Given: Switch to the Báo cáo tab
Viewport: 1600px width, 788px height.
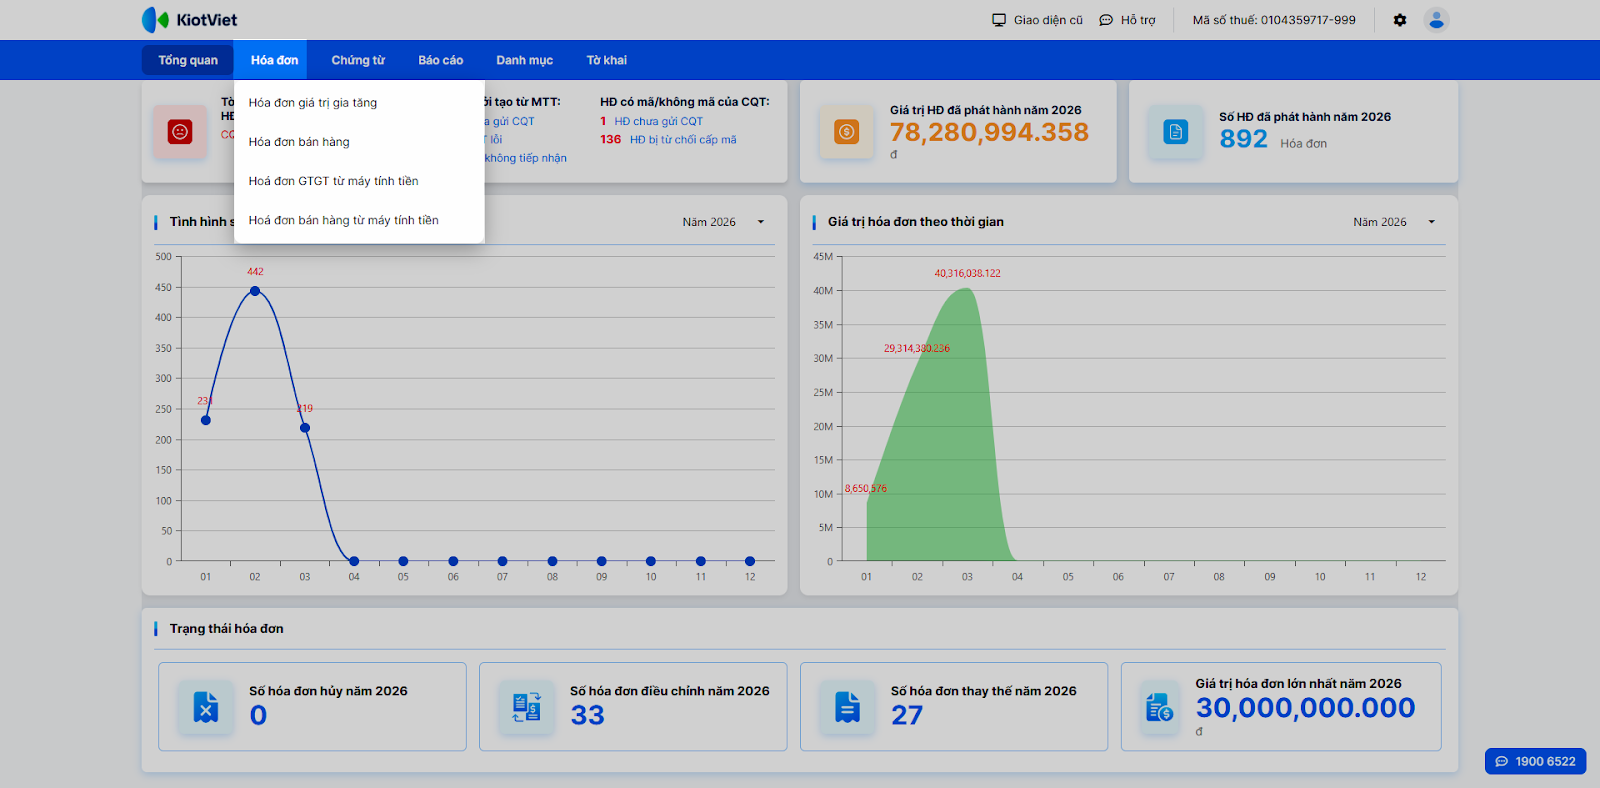Looking at the screenshot, I should (440, 60).
